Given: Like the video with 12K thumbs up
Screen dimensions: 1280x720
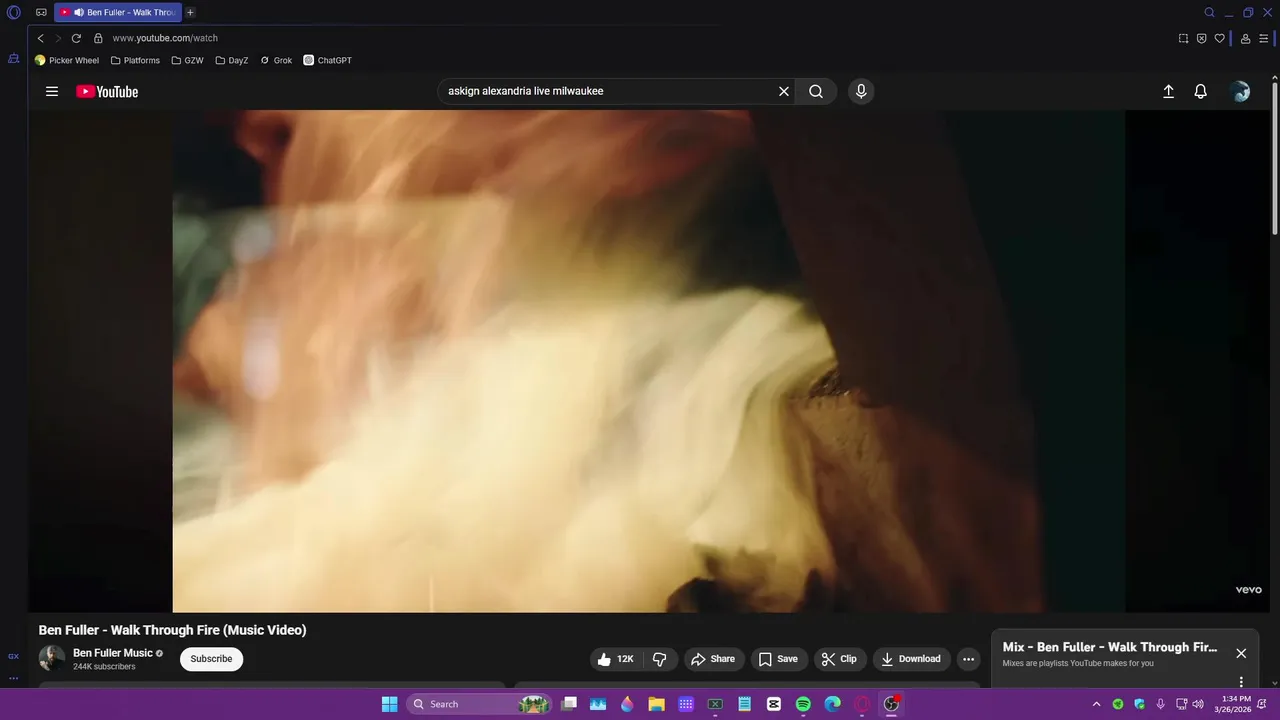Looking at the screenshot, I should coord(617,659).
